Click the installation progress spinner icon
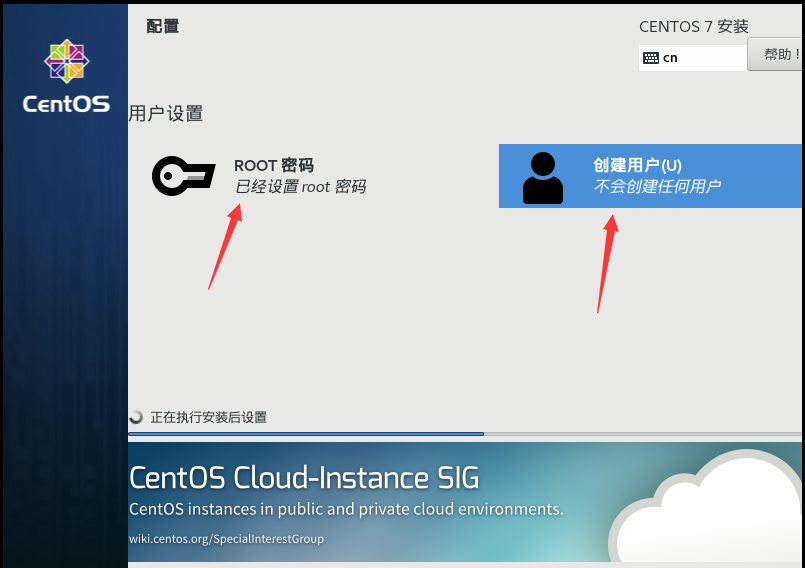The image size is (805, 568). (137, 416)
